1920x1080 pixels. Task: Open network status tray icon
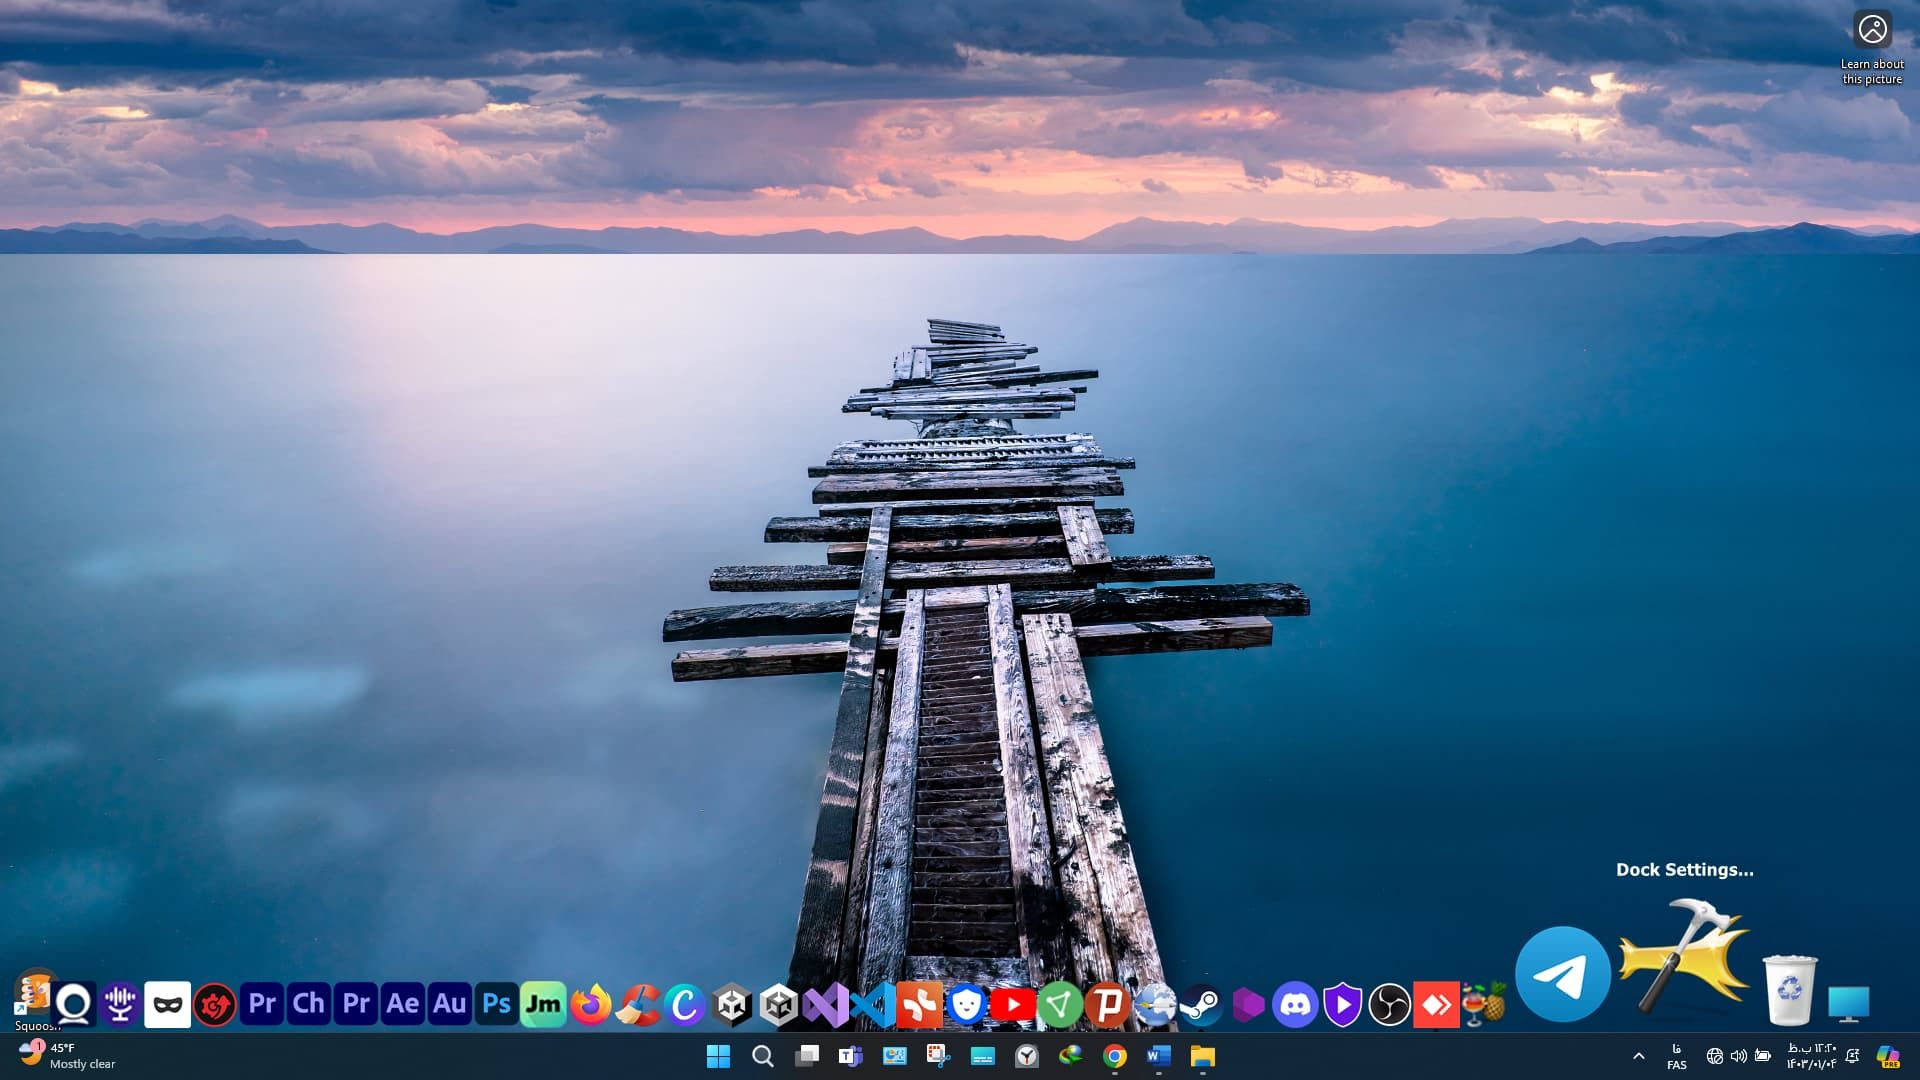tap(1714, 1056)
